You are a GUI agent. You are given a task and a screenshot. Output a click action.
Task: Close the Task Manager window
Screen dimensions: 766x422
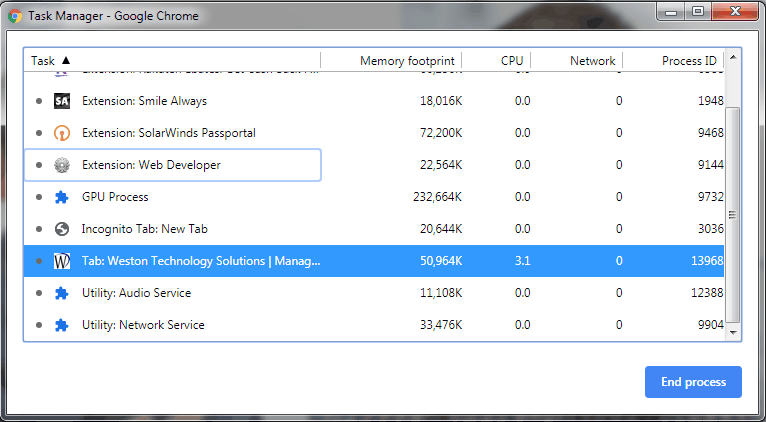pos(735,12)
